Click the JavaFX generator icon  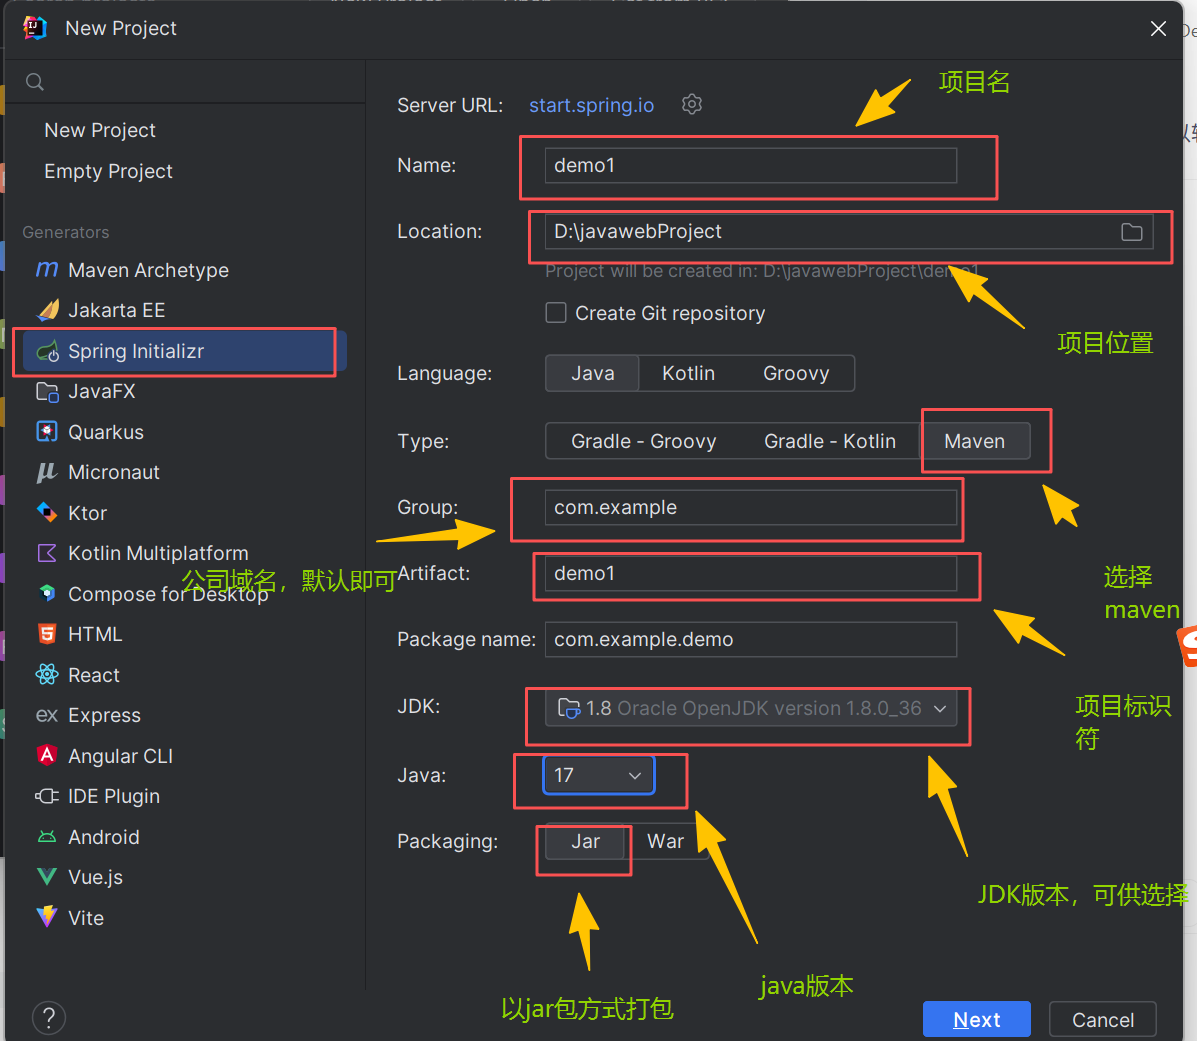click(x=47, y=392)
